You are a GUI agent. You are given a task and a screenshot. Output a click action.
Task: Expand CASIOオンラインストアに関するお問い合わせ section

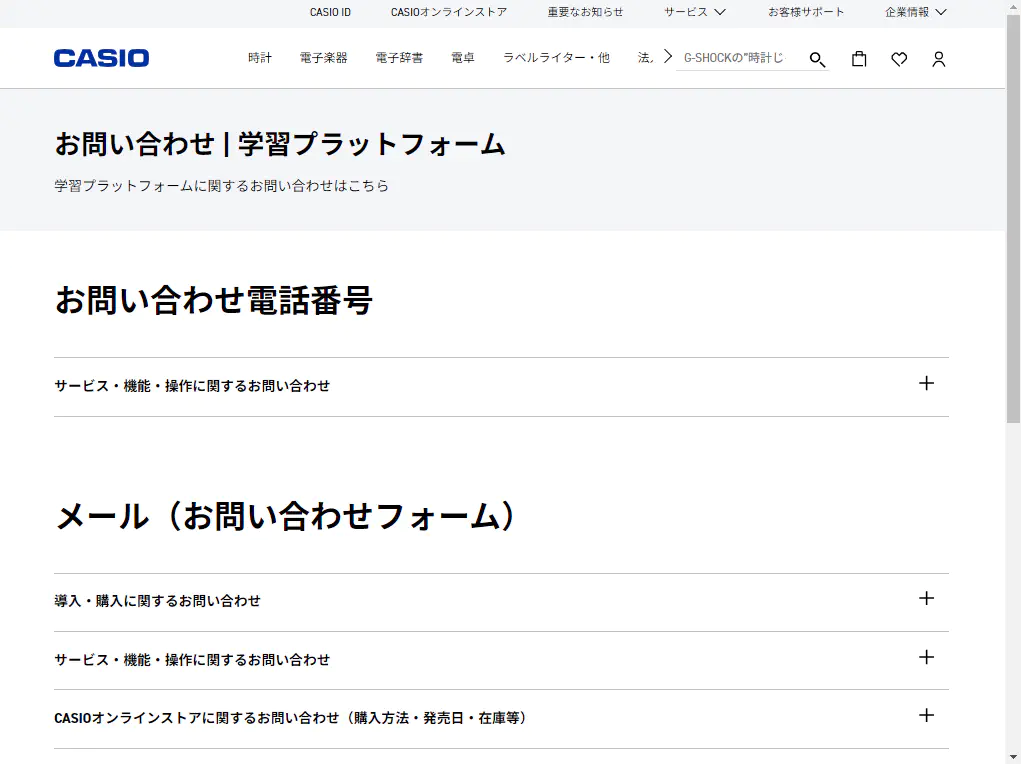coord(926,717)
